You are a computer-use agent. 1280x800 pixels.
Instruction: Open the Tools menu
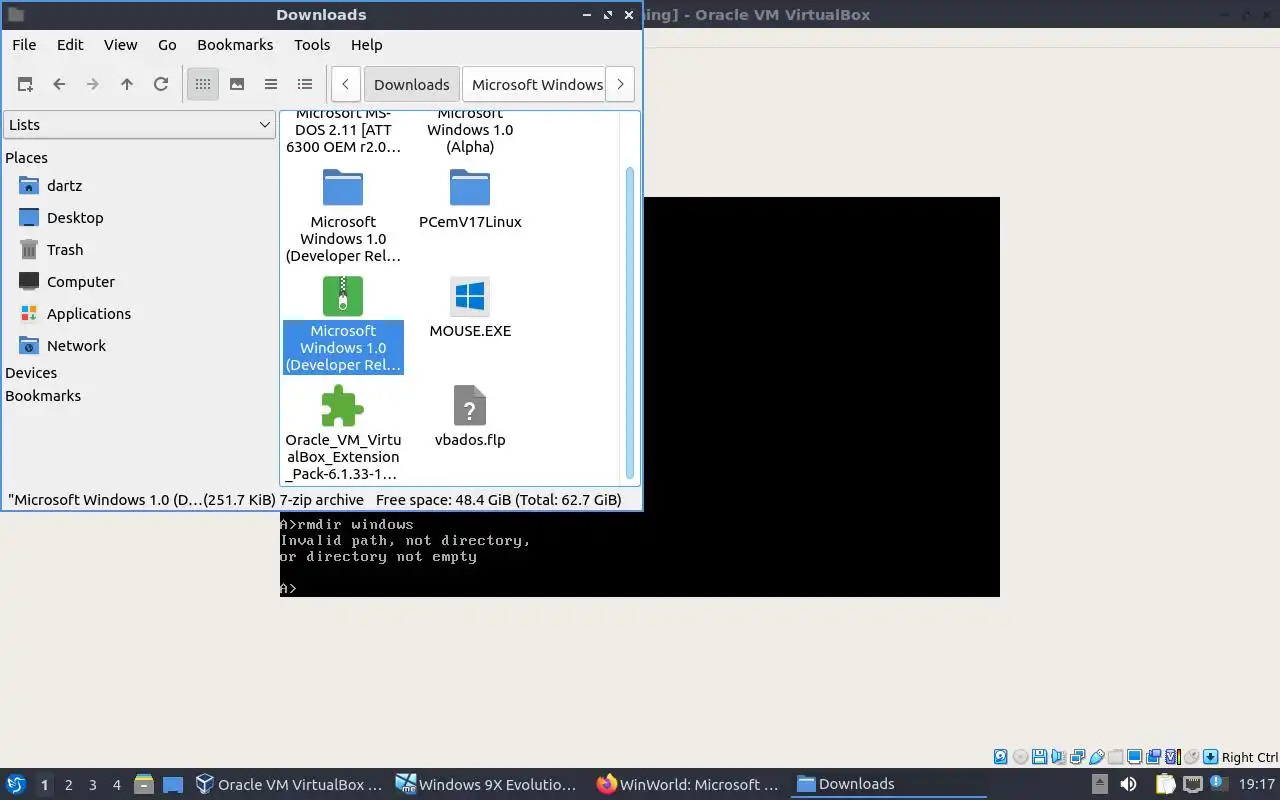point(312,44)
